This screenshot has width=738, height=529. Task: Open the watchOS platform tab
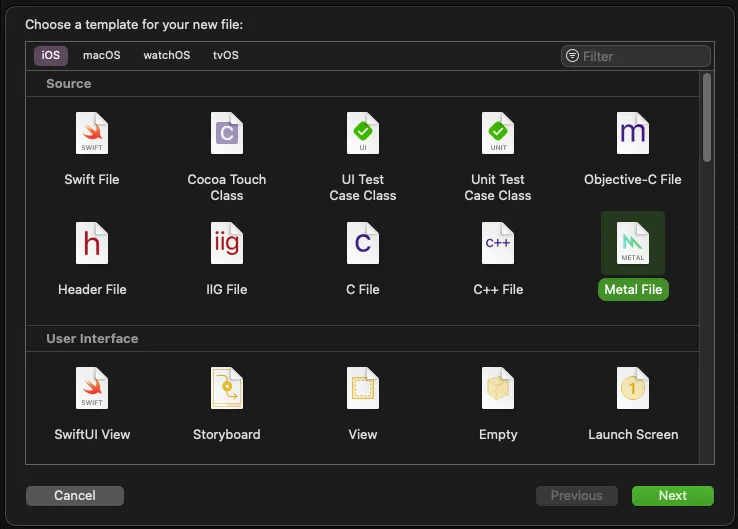[167, 56]
